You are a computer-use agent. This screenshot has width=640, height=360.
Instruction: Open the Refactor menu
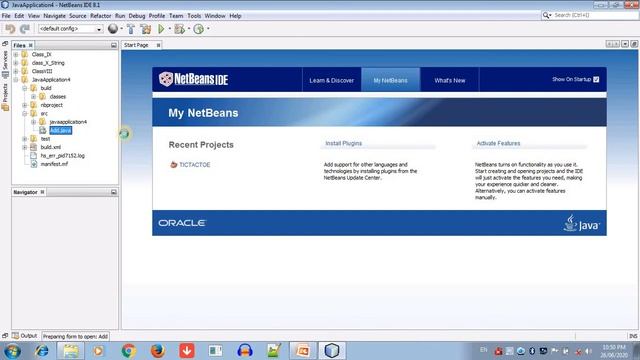(100, 16)
